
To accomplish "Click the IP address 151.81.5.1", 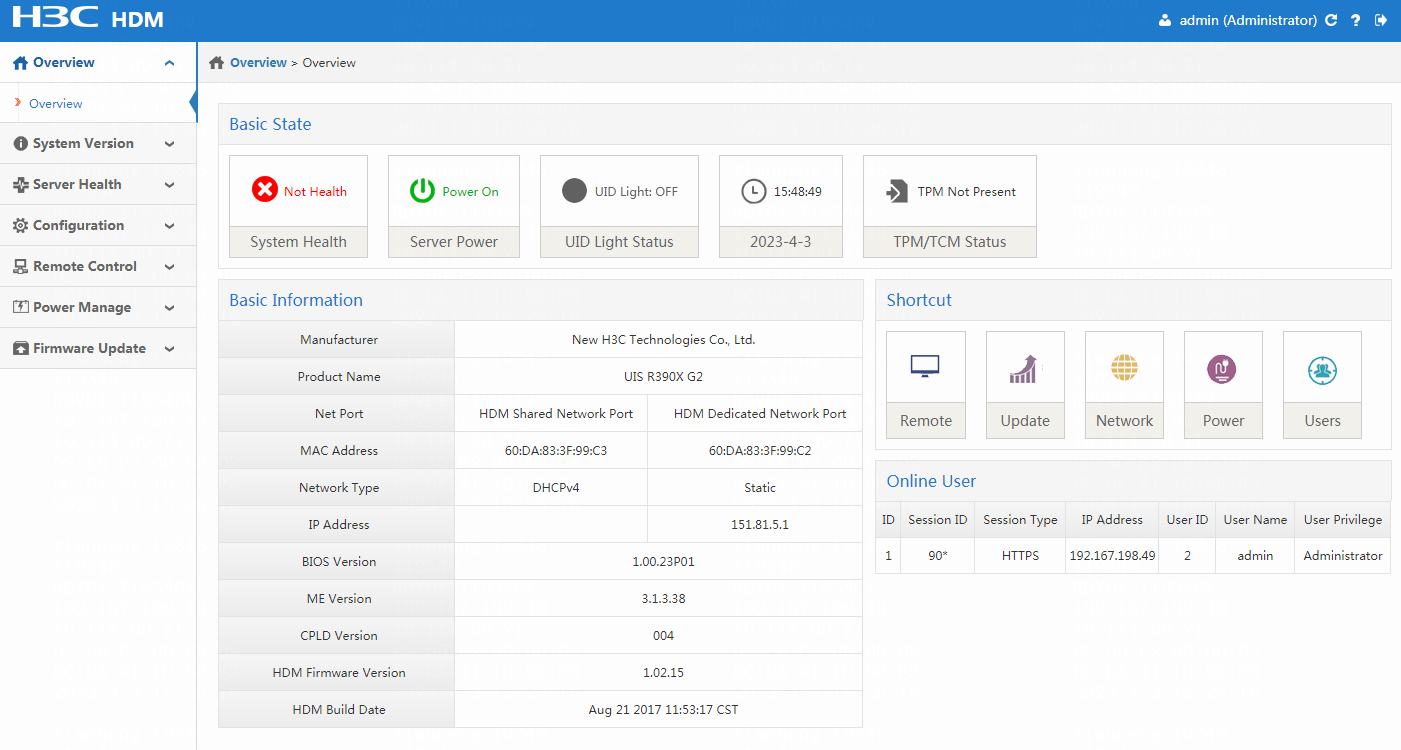I will coord(759,525).
